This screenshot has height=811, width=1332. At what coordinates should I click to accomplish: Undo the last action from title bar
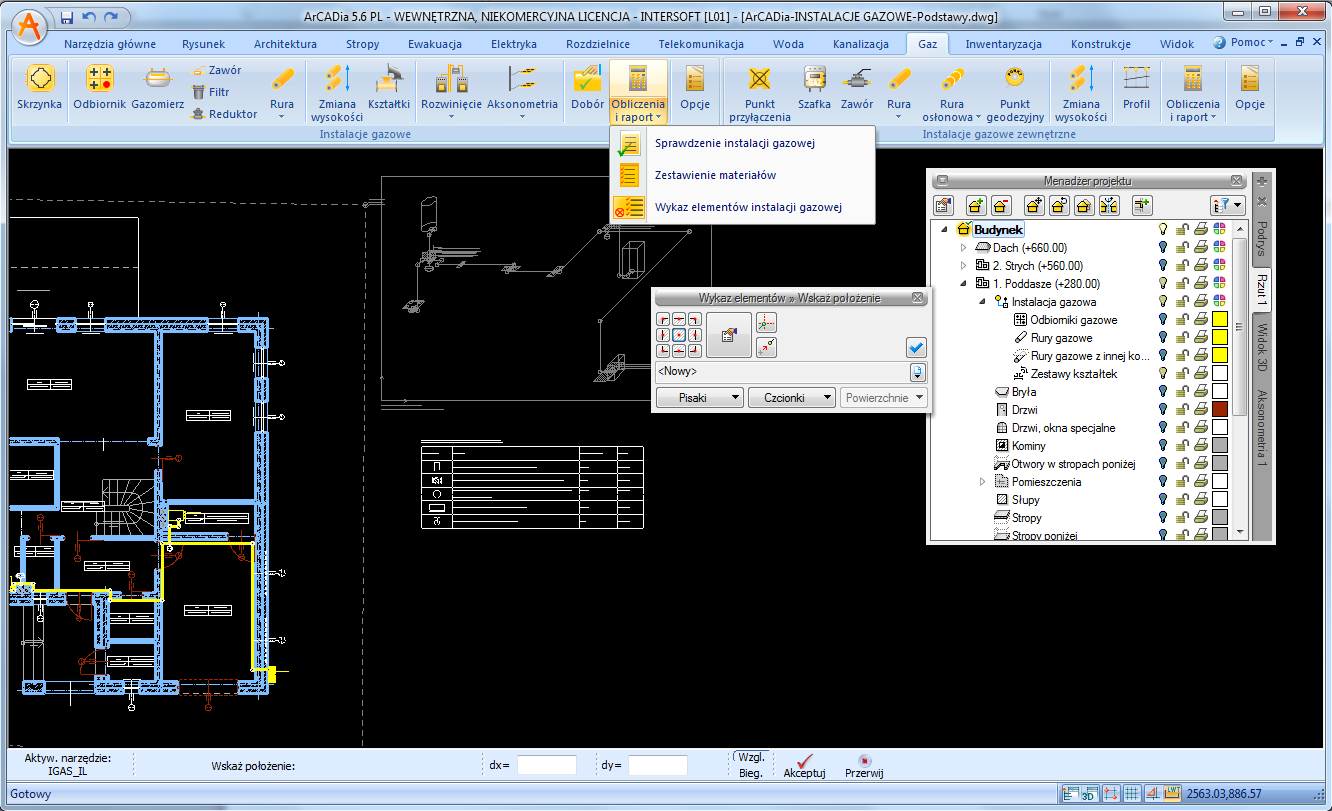click(88, 17)
